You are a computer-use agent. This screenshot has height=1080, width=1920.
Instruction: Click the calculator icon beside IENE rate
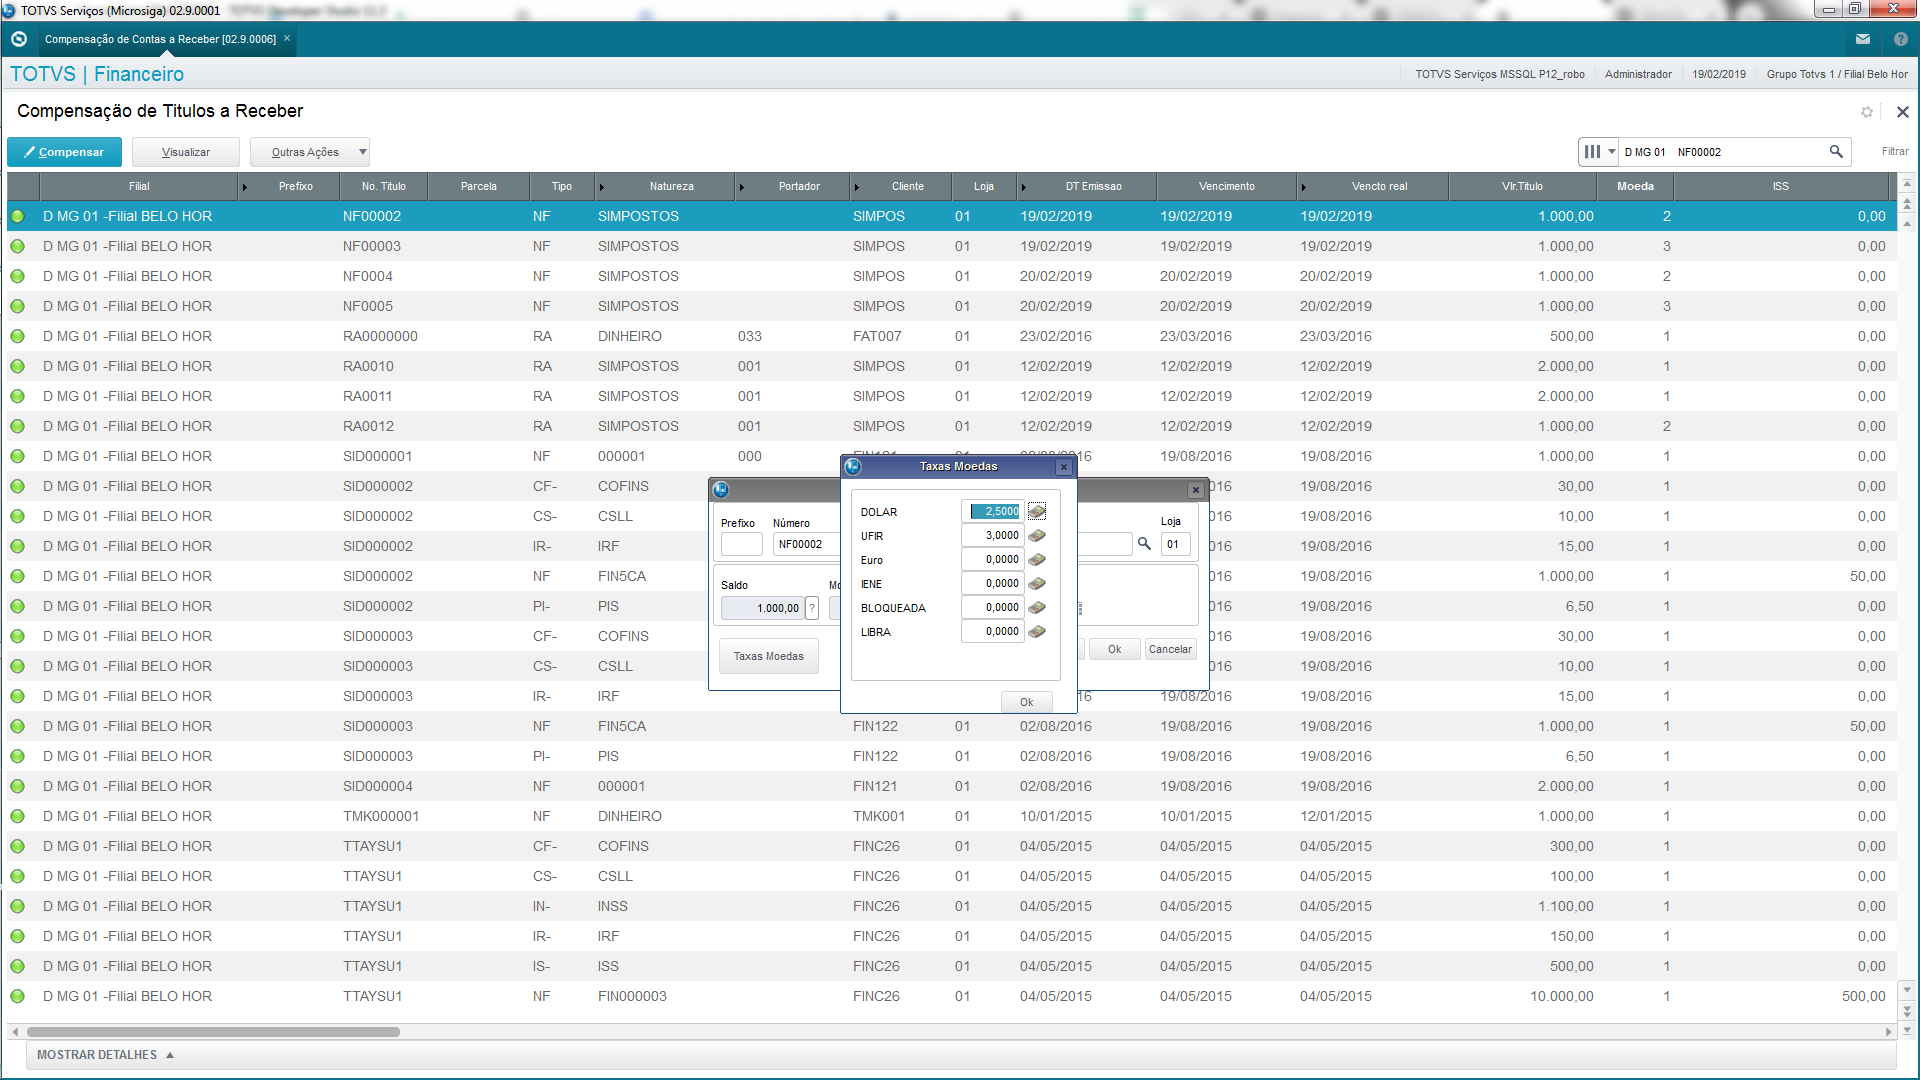click(x=1037, y=584)
